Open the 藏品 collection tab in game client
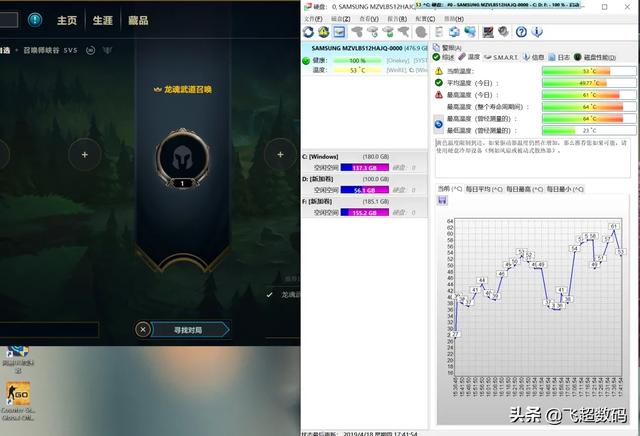 pyautogui.click(x=138, y=20)
